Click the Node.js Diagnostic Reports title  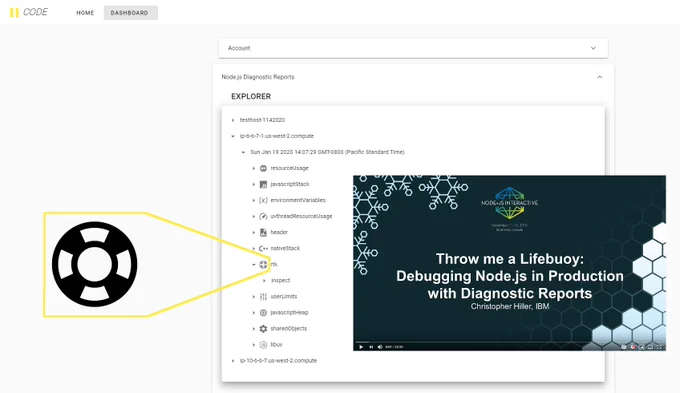pyautogui.click(x=258, y=77)
